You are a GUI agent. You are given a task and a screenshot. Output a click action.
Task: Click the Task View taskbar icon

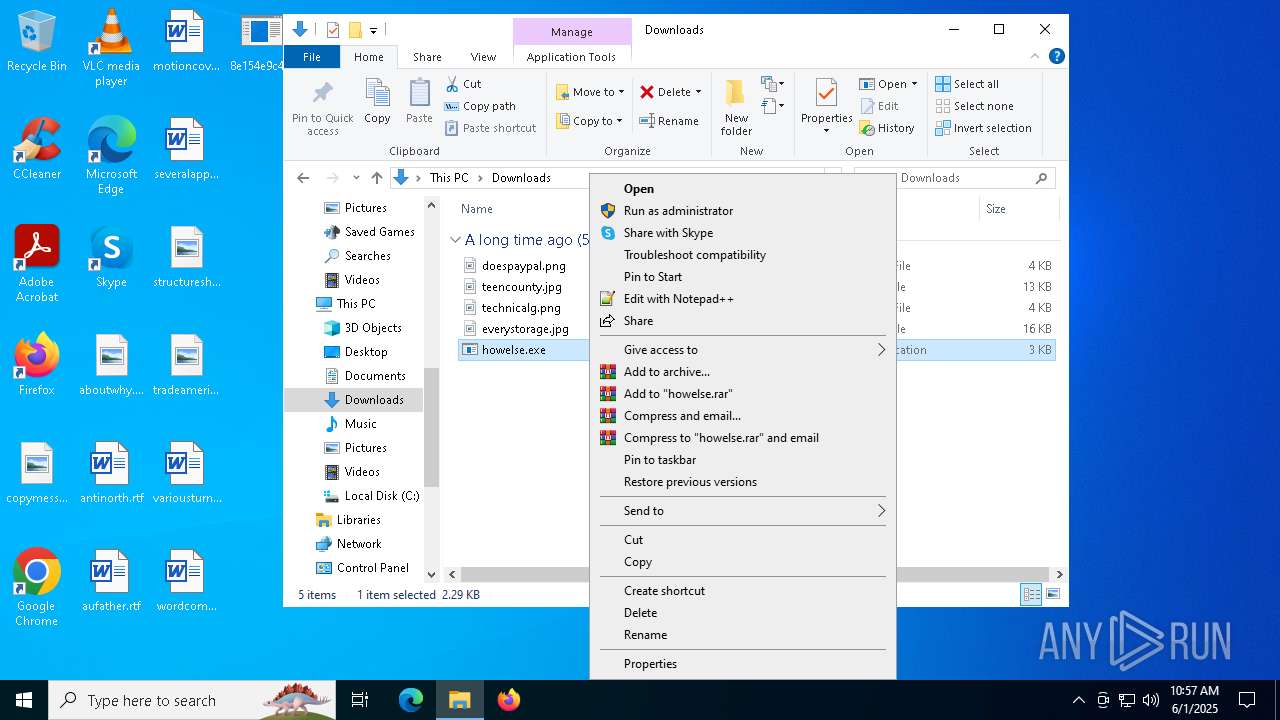[360, 700]
